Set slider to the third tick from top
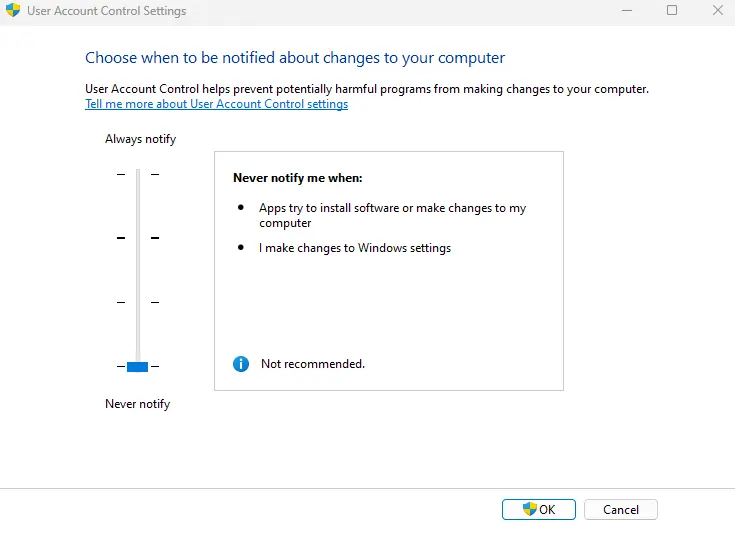This screenshot has height=544, width=735. [138, 302]
